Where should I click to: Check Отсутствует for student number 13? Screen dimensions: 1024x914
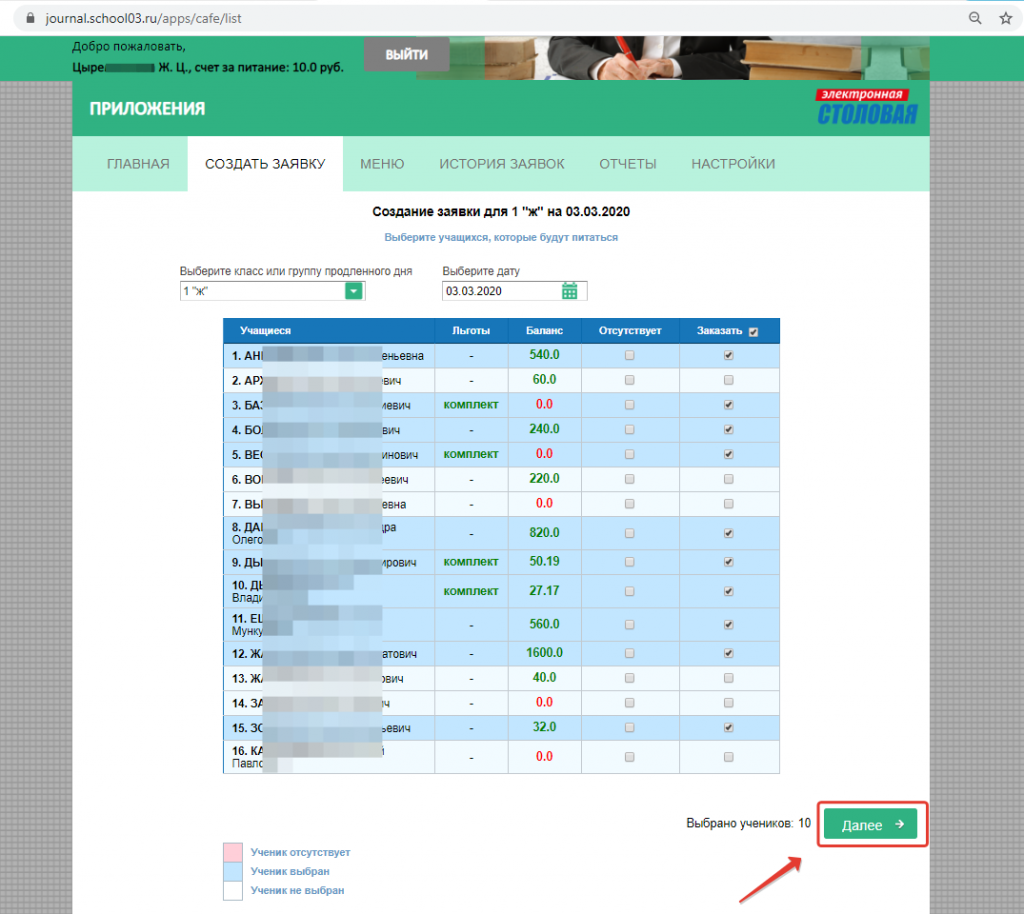(629, 677)
